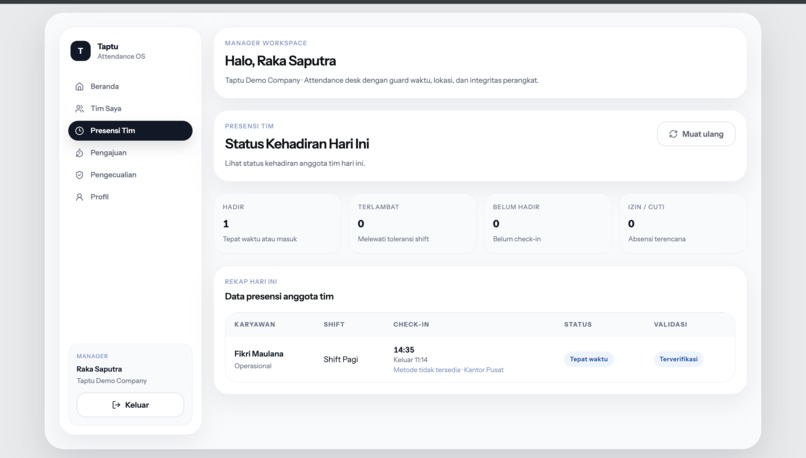Click Taptu Demo Company in the manager card
The height and width of the screenshot is (458, 806).
pos(112,381)
